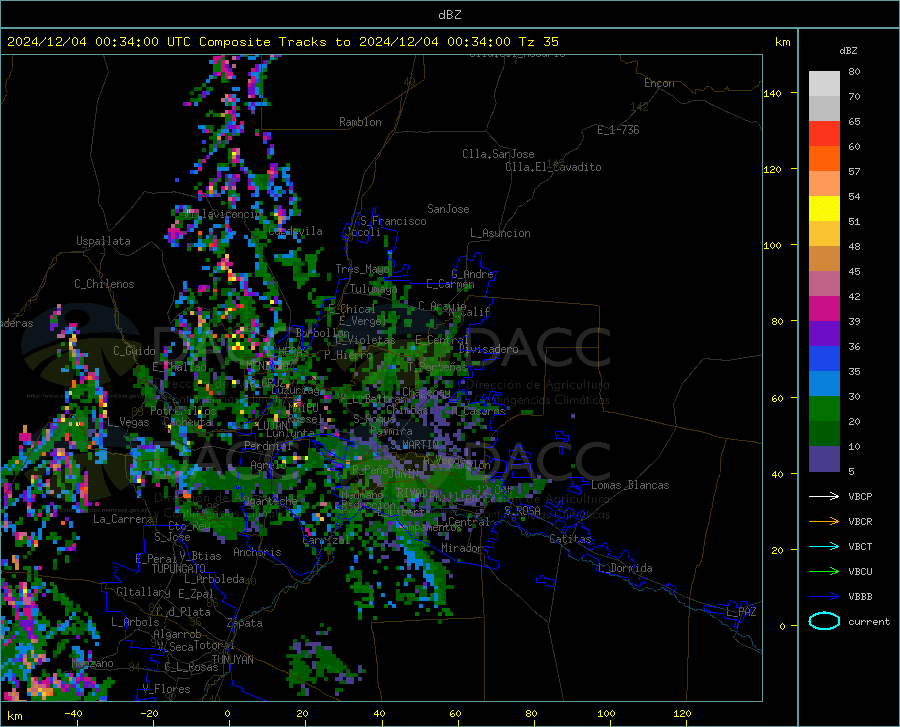Screen dimensions: 900x727
Task: Click the 'C_Guido' place label
Action: click(134, 351)
